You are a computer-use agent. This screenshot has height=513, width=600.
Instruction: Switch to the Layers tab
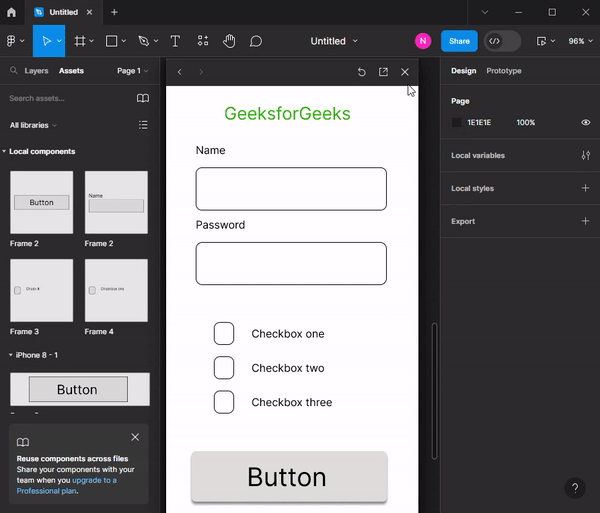[36, 71]
